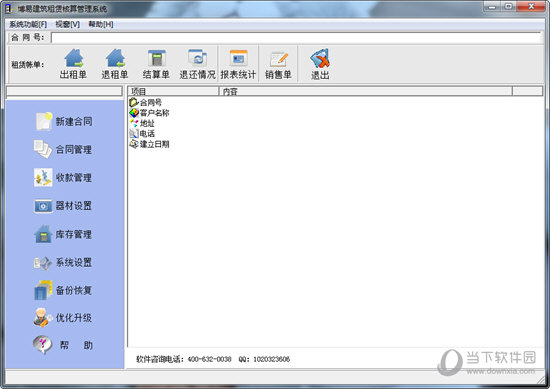Close the application window
550x389 pixels.
(531, 6)
